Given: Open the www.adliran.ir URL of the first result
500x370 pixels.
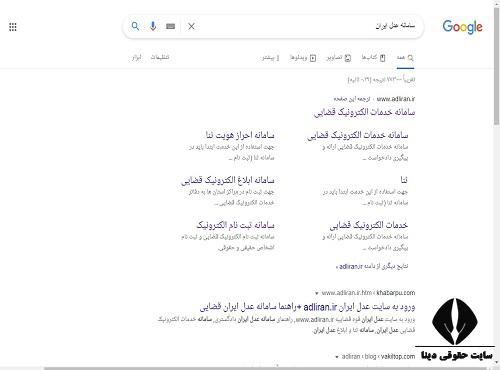Looking at the screenshot, I should 396,99.
